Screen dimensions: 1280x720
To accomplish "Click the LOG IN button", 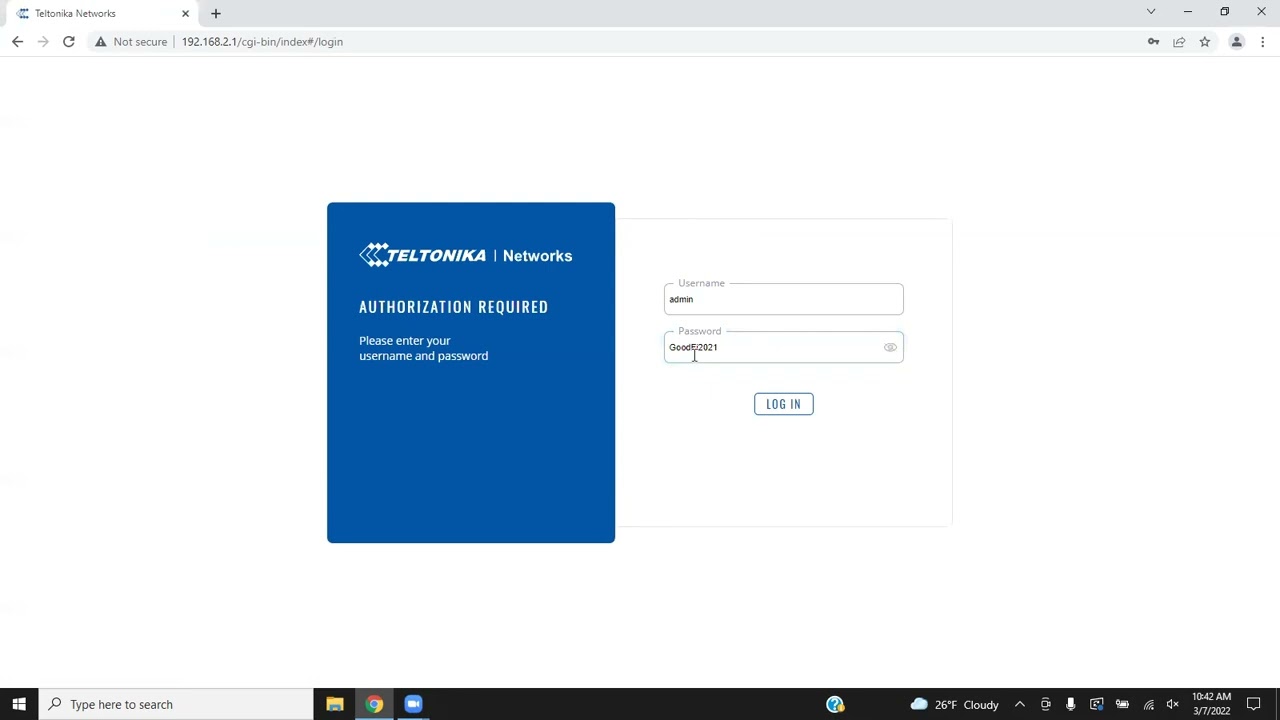I will [784, 404].
